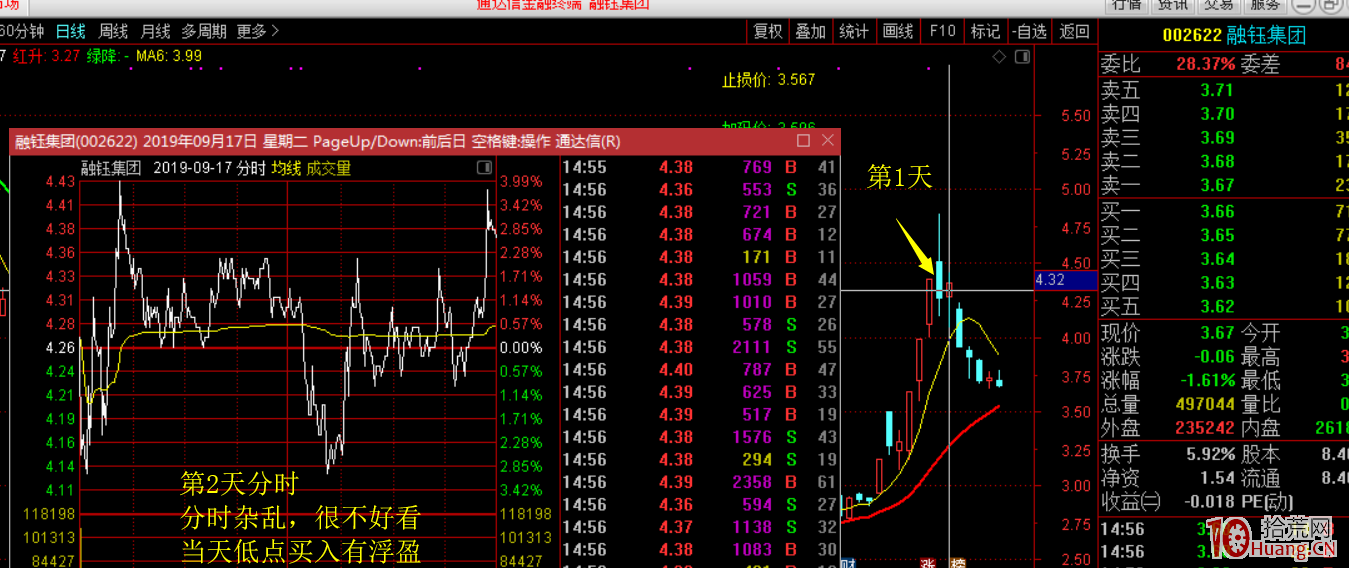
Task: Open the 资讯 menu at top right
Action: 1172,5
